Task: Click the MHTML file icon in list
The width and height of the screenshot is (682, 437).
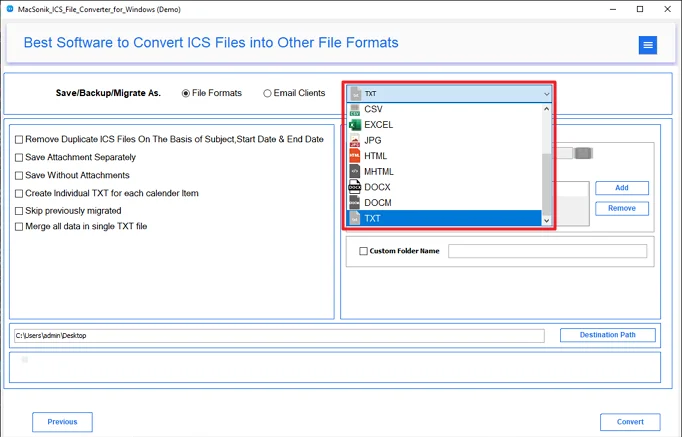Action: click(355, 171)
